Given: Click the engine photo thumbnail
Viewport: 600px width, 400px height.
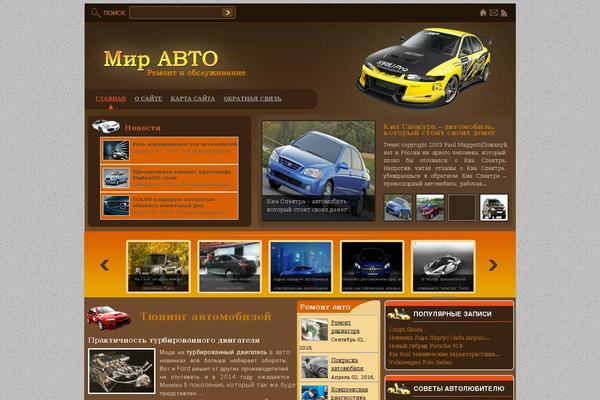Looking at the screenshot, I should (x=122, y=371).
